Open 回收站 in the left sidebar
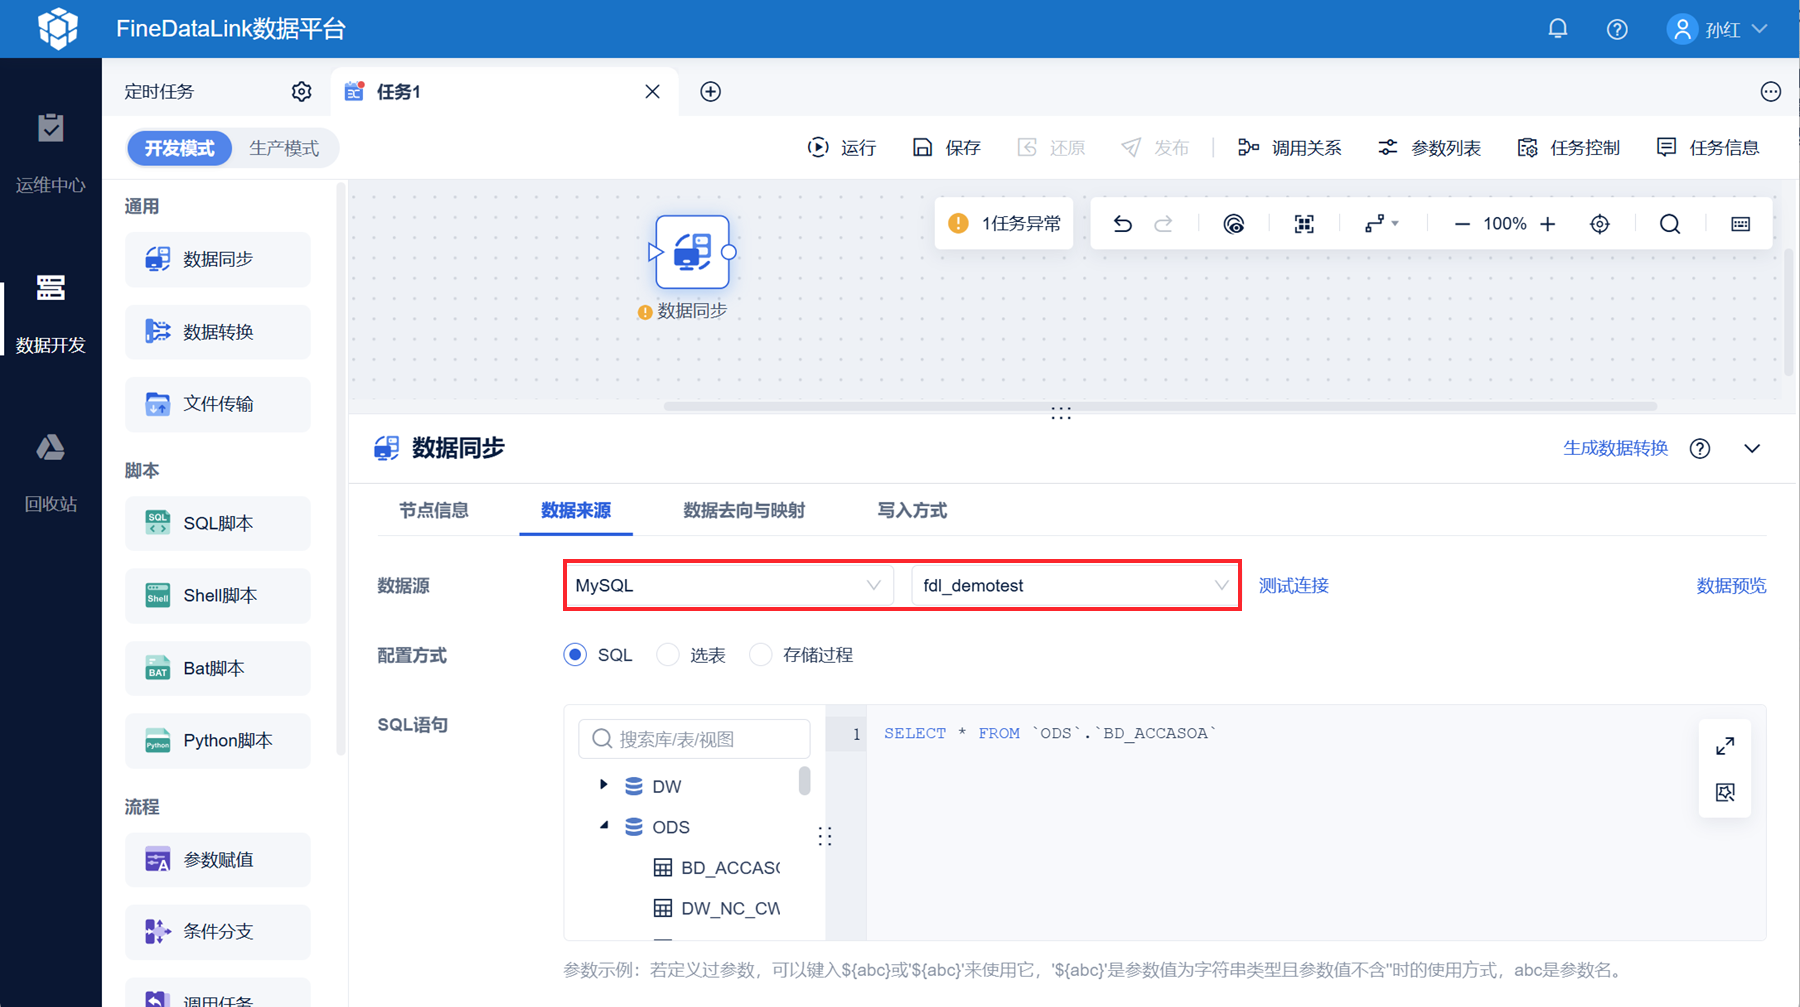Image resolution: width=1800 pixels, height=1007 pixels. [x=50, y=473]
